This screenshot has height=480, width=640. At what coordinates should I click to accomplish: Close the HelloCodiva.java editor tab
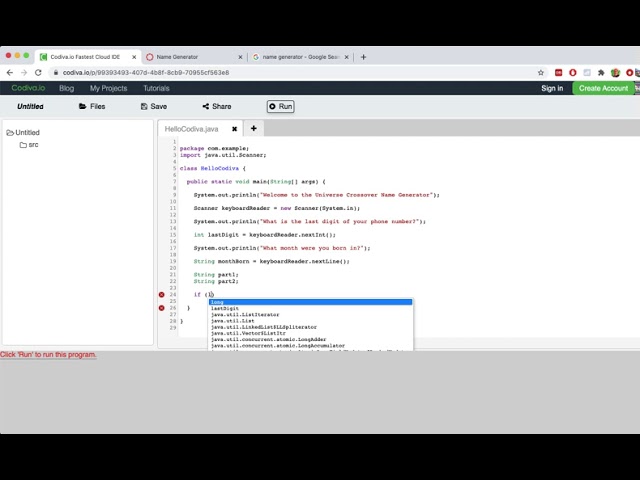pos(234,129)
